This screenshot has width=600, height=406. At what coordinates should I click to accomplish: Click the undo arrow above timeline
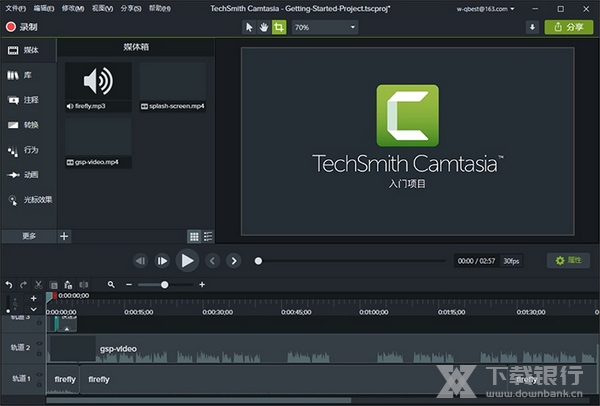coord(9,285)
